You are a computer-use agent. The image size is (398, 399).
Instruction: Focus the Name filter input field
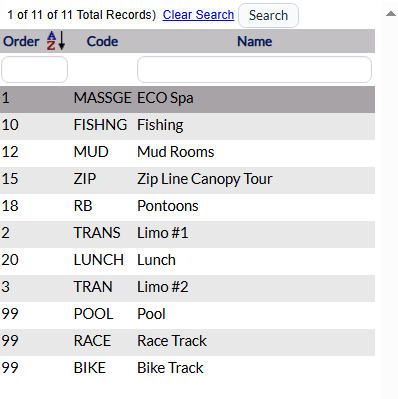(254, 69)
